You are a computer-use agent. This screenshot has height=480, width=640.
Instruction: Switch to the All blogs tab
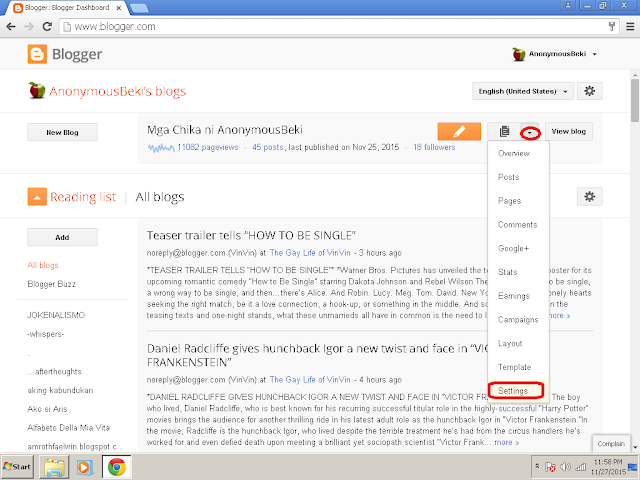pos(160,197)
